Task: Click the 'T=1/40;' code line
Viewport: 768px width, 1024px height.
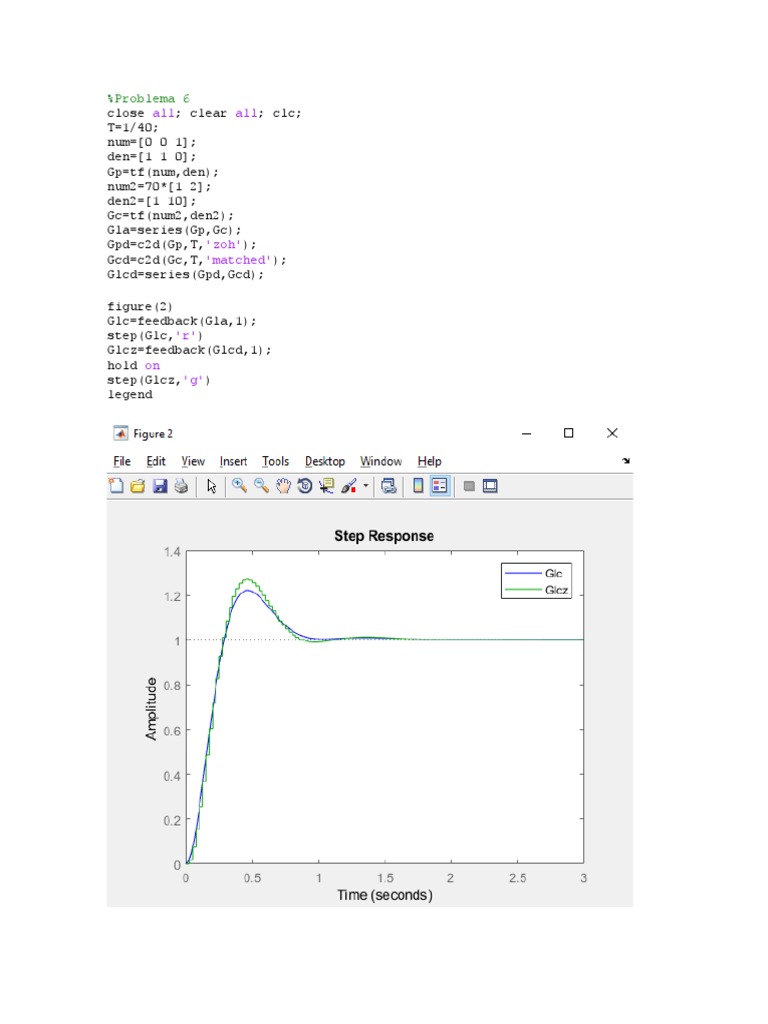Action: pos(133,127)
